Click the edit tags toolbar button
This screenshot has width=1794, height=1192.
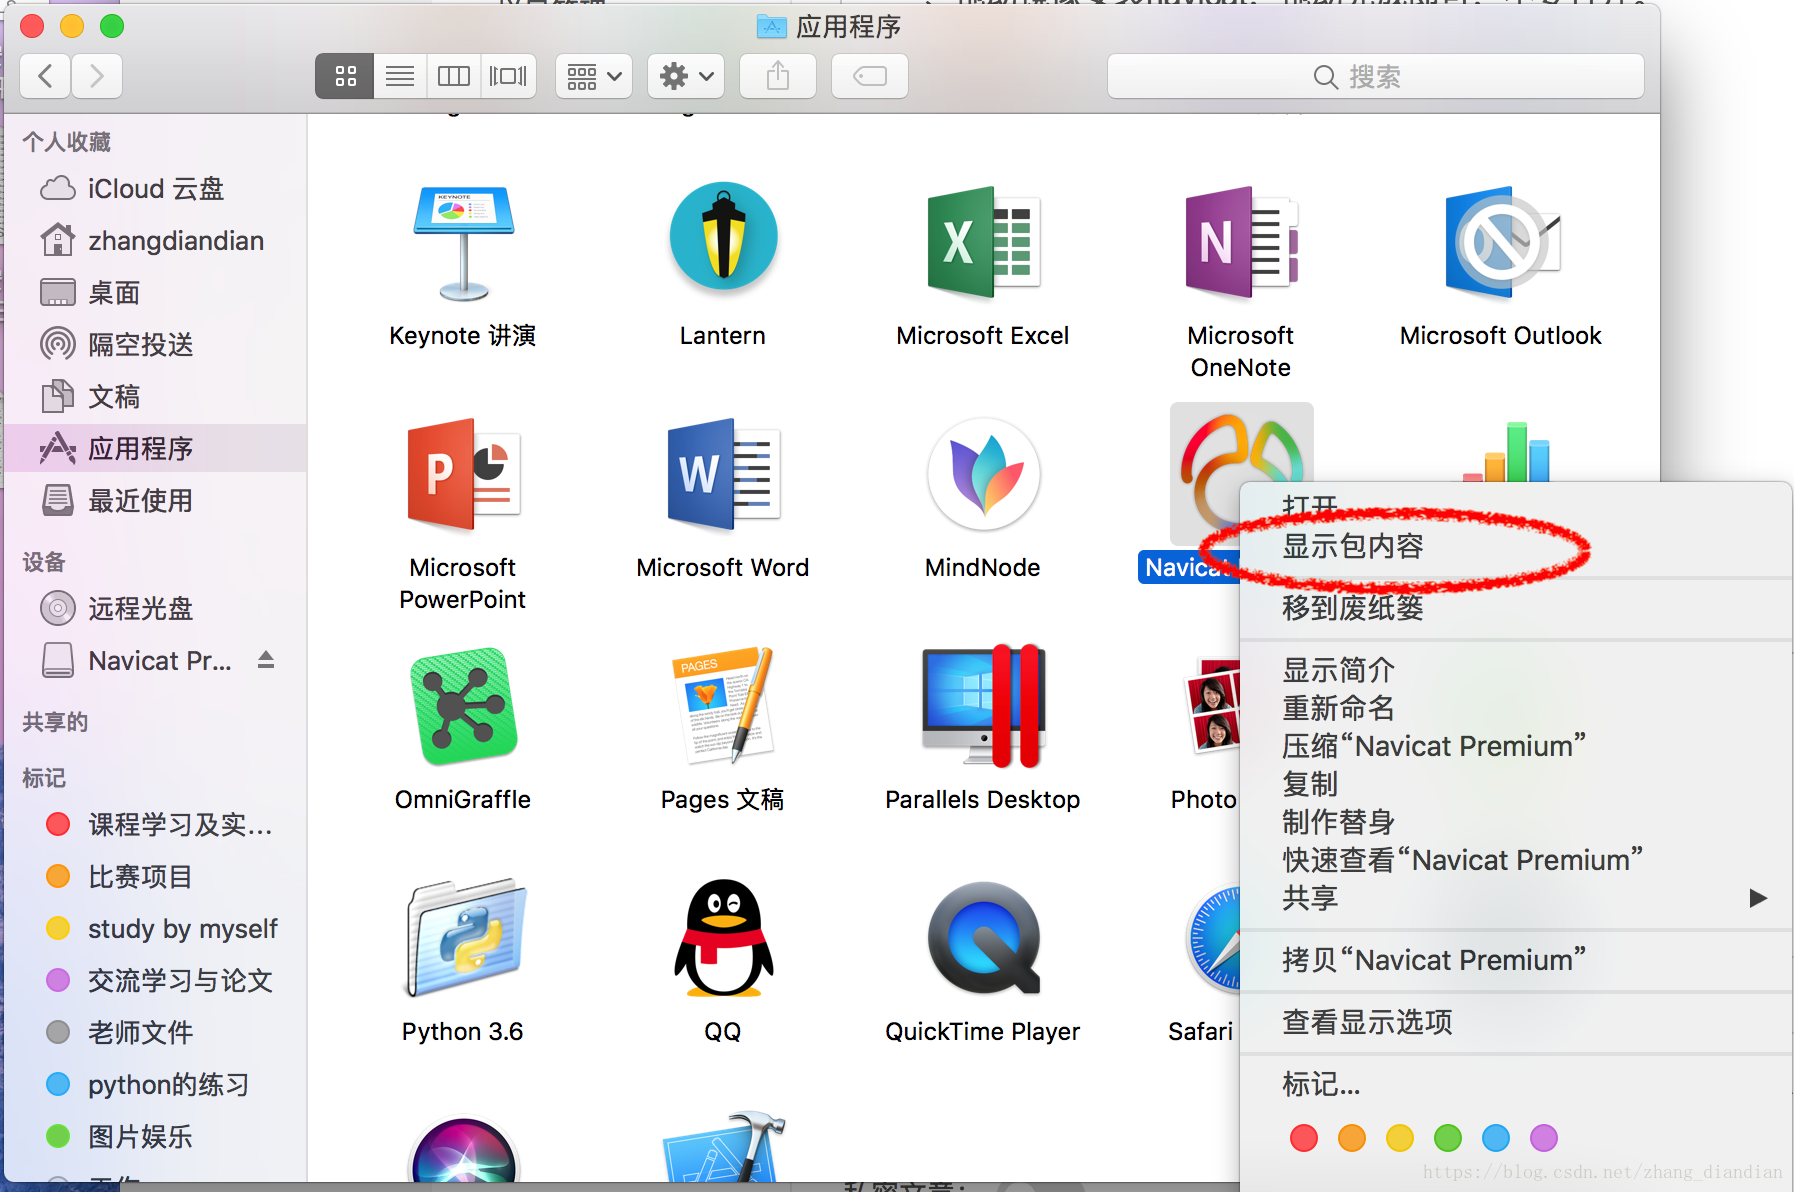870,76
